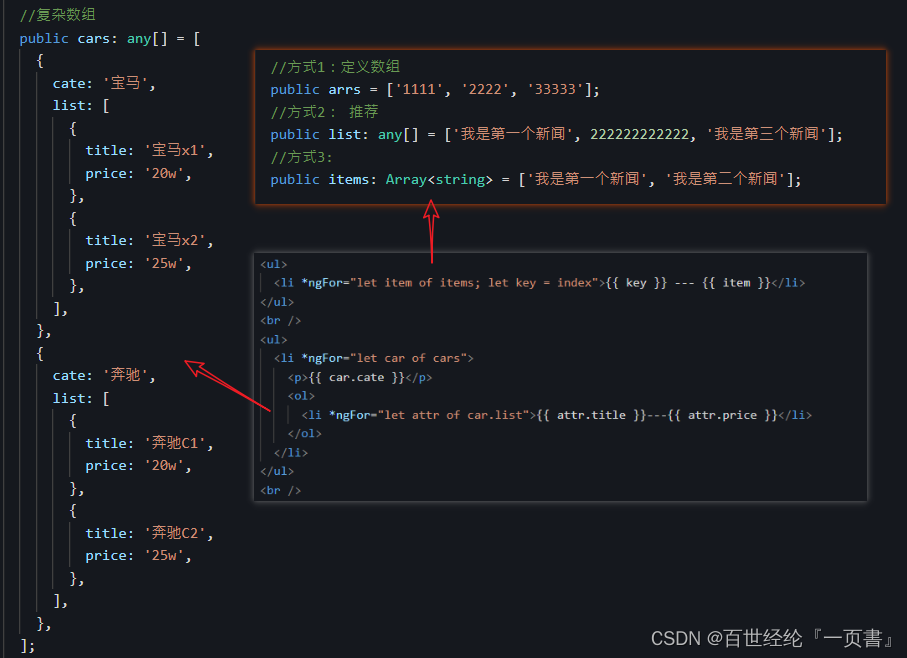Viewport: 907px width, 658px height.
Task: Click the string '33333' in arrs array
Action: [555, 90]
